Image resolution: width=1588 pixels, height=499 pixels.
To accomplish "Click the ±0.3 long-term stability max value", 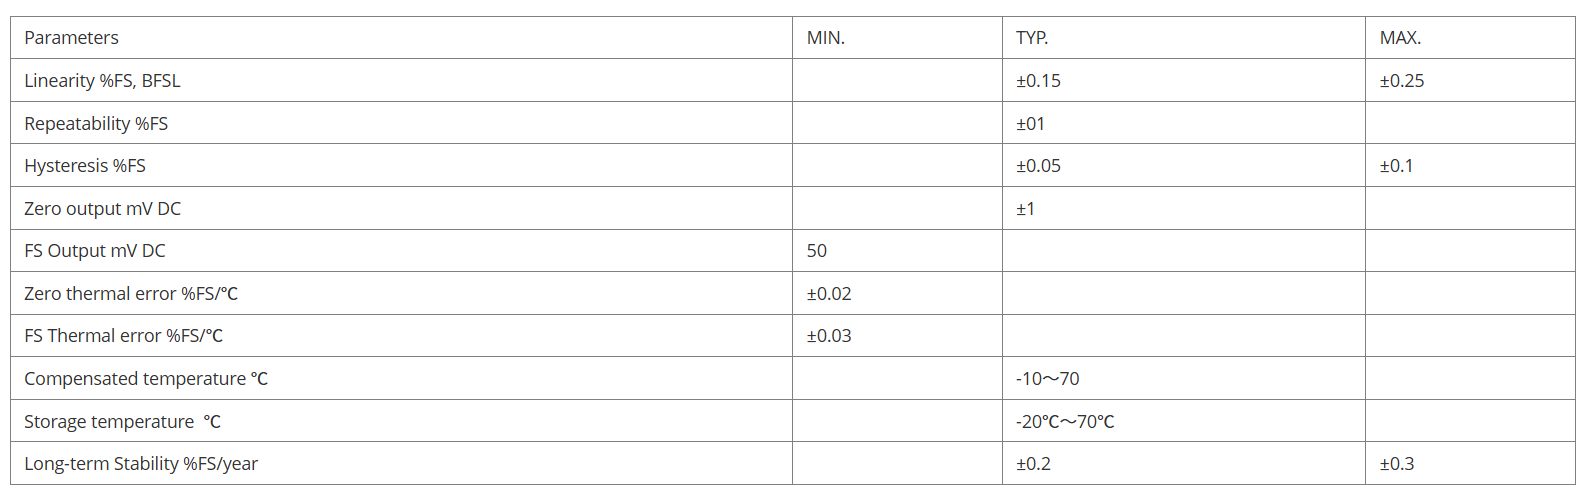I will [1397, 464].
